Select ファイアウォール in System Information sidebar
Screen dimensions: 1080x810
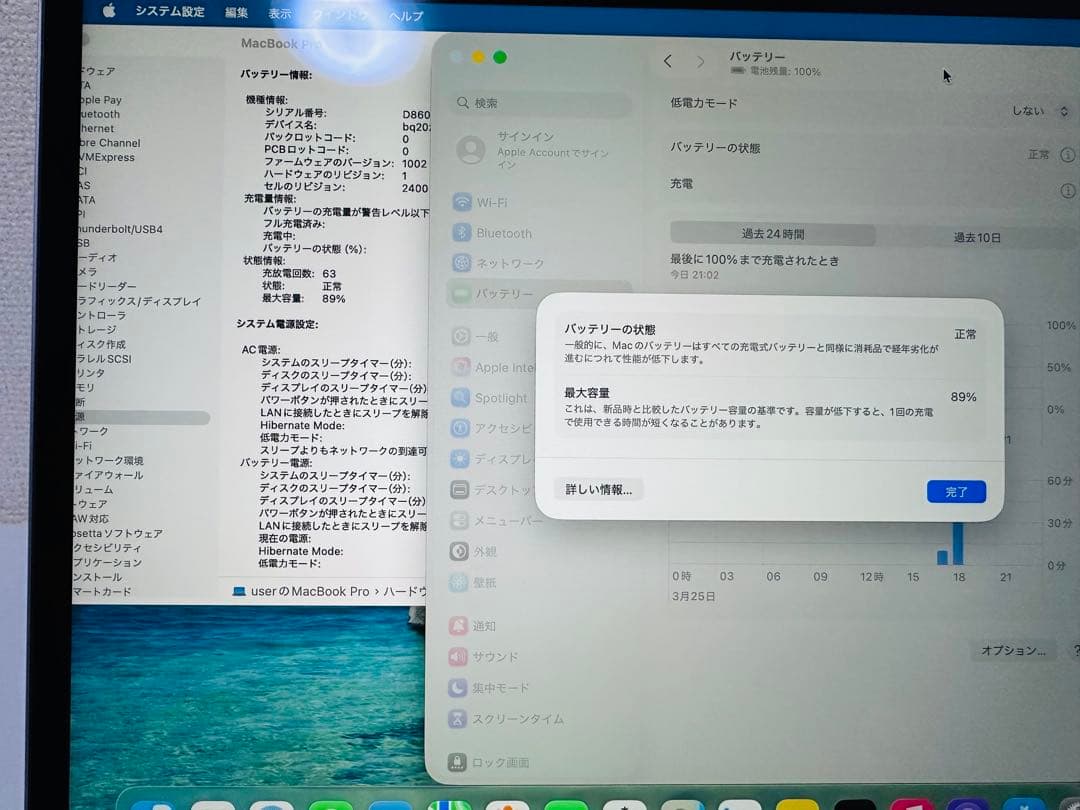point(110,475)
